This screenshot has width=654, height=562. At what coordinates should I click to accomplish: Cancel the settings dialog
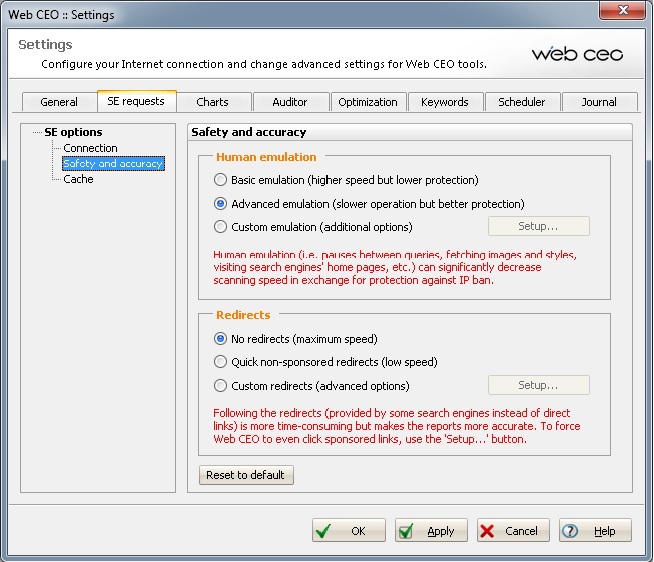coord(513,531)
